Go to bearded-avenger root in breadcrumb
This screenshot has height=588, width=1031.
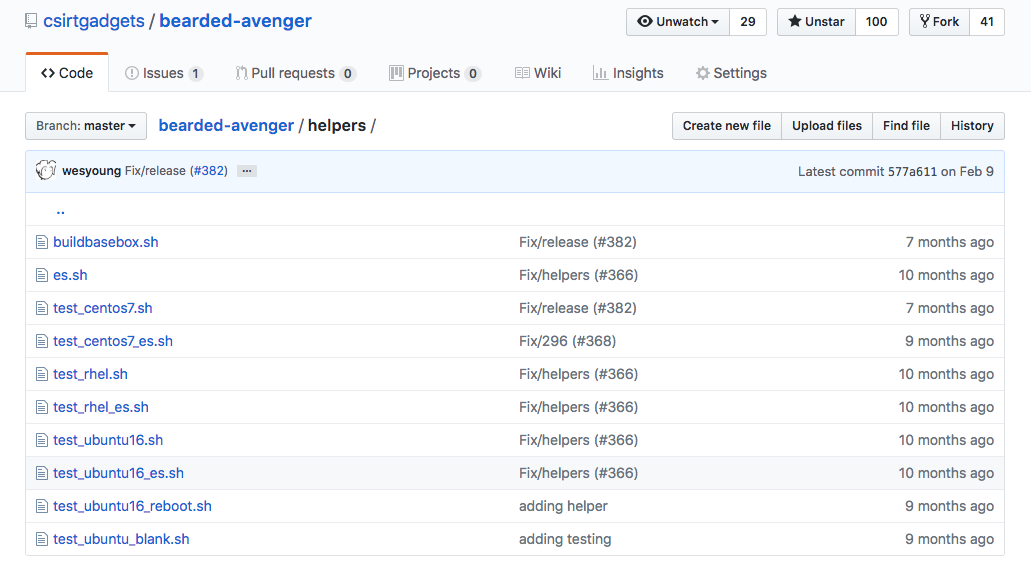(226, 126)
